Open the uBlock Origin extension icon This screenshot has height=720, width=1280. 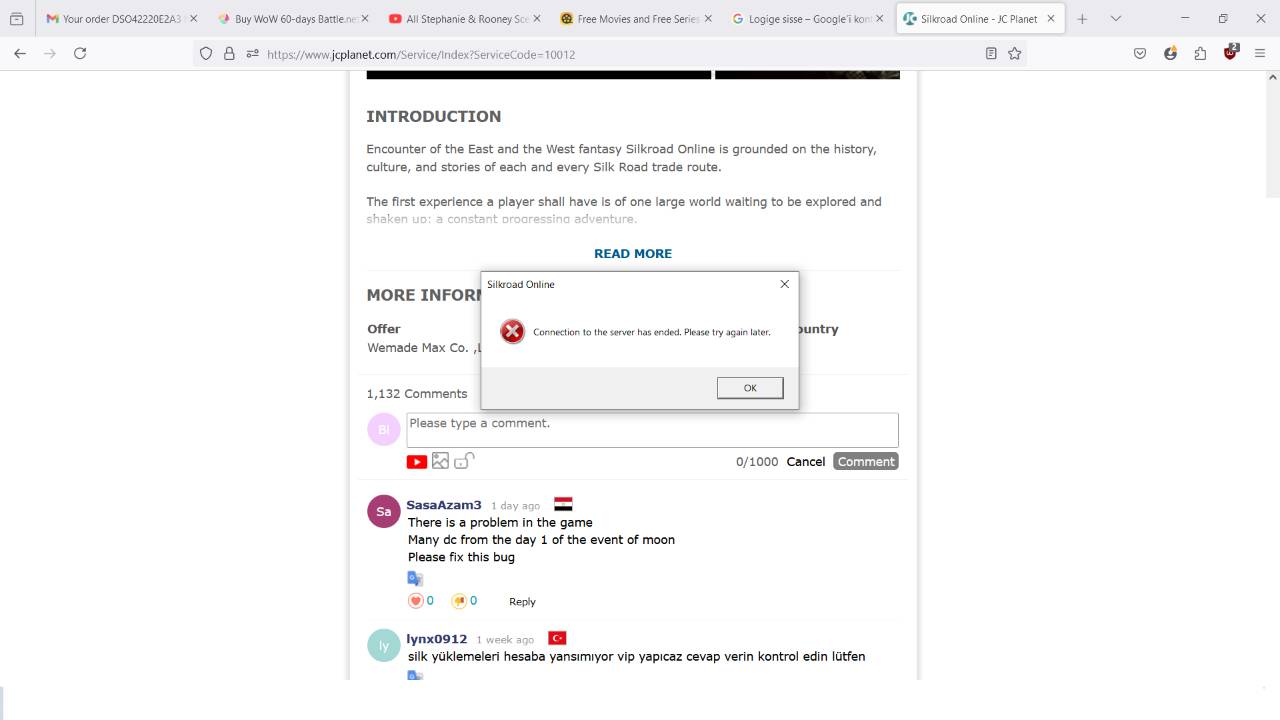click(x=1230, y=53)
